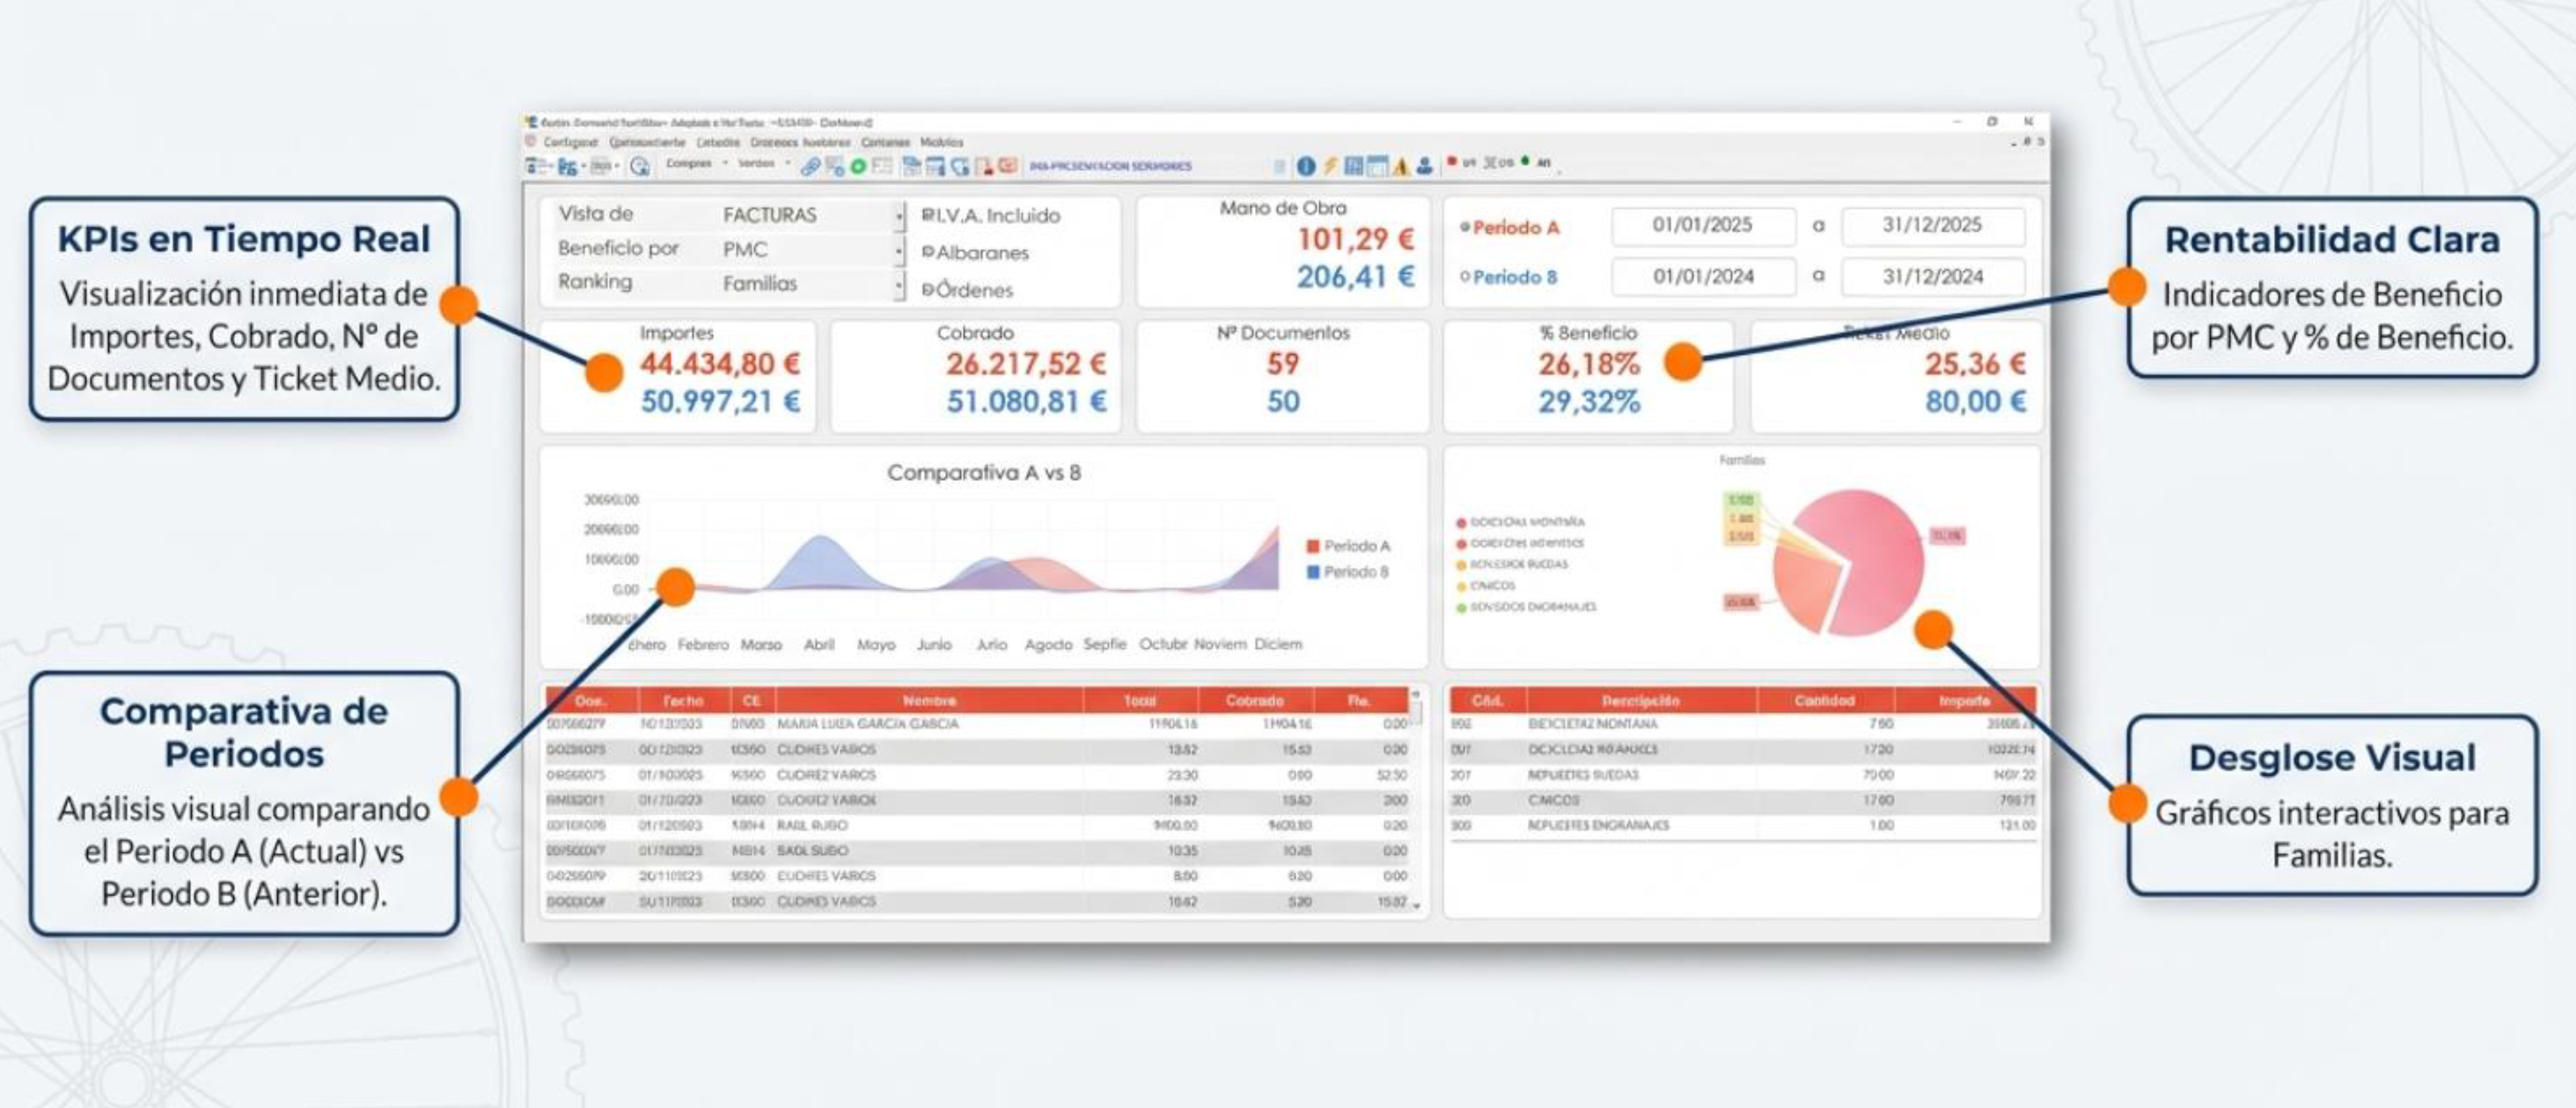Select the MARIA LUISA GARCIA GARCIA table row
Image resolution: width=2576 pixels, height=1108 pixels.
867,723
